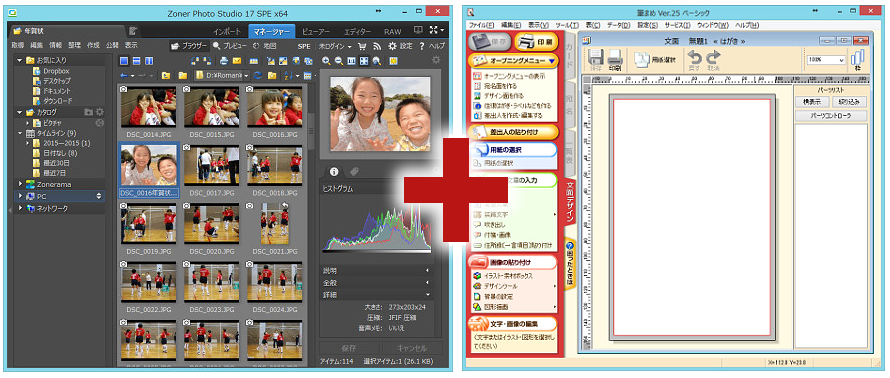Click the refresh folder icon beside path
The width and height of the screenshot is (890, 378).
pyautogui.click(x=259, y=75)
